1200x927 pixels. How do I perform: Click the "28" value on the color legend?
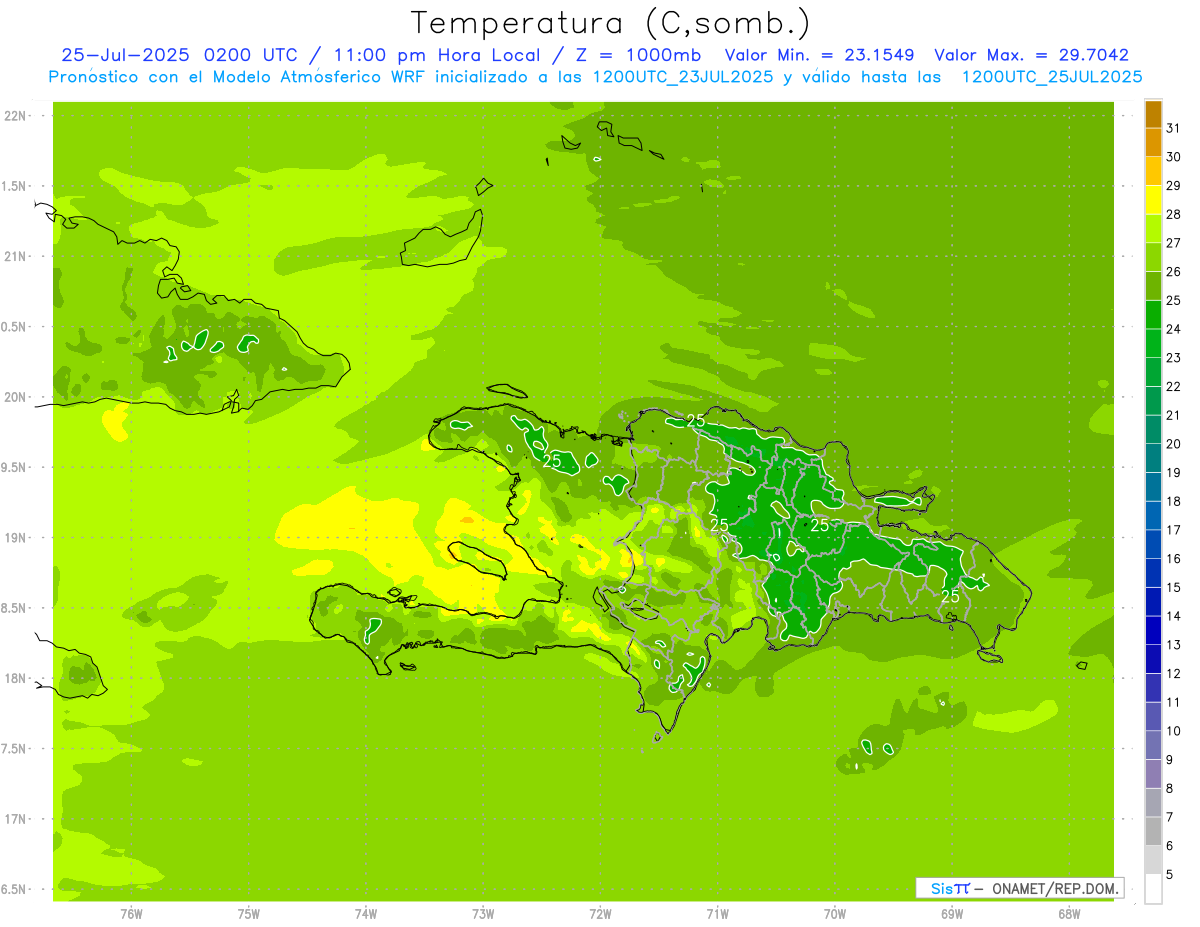coord(1174,215)
